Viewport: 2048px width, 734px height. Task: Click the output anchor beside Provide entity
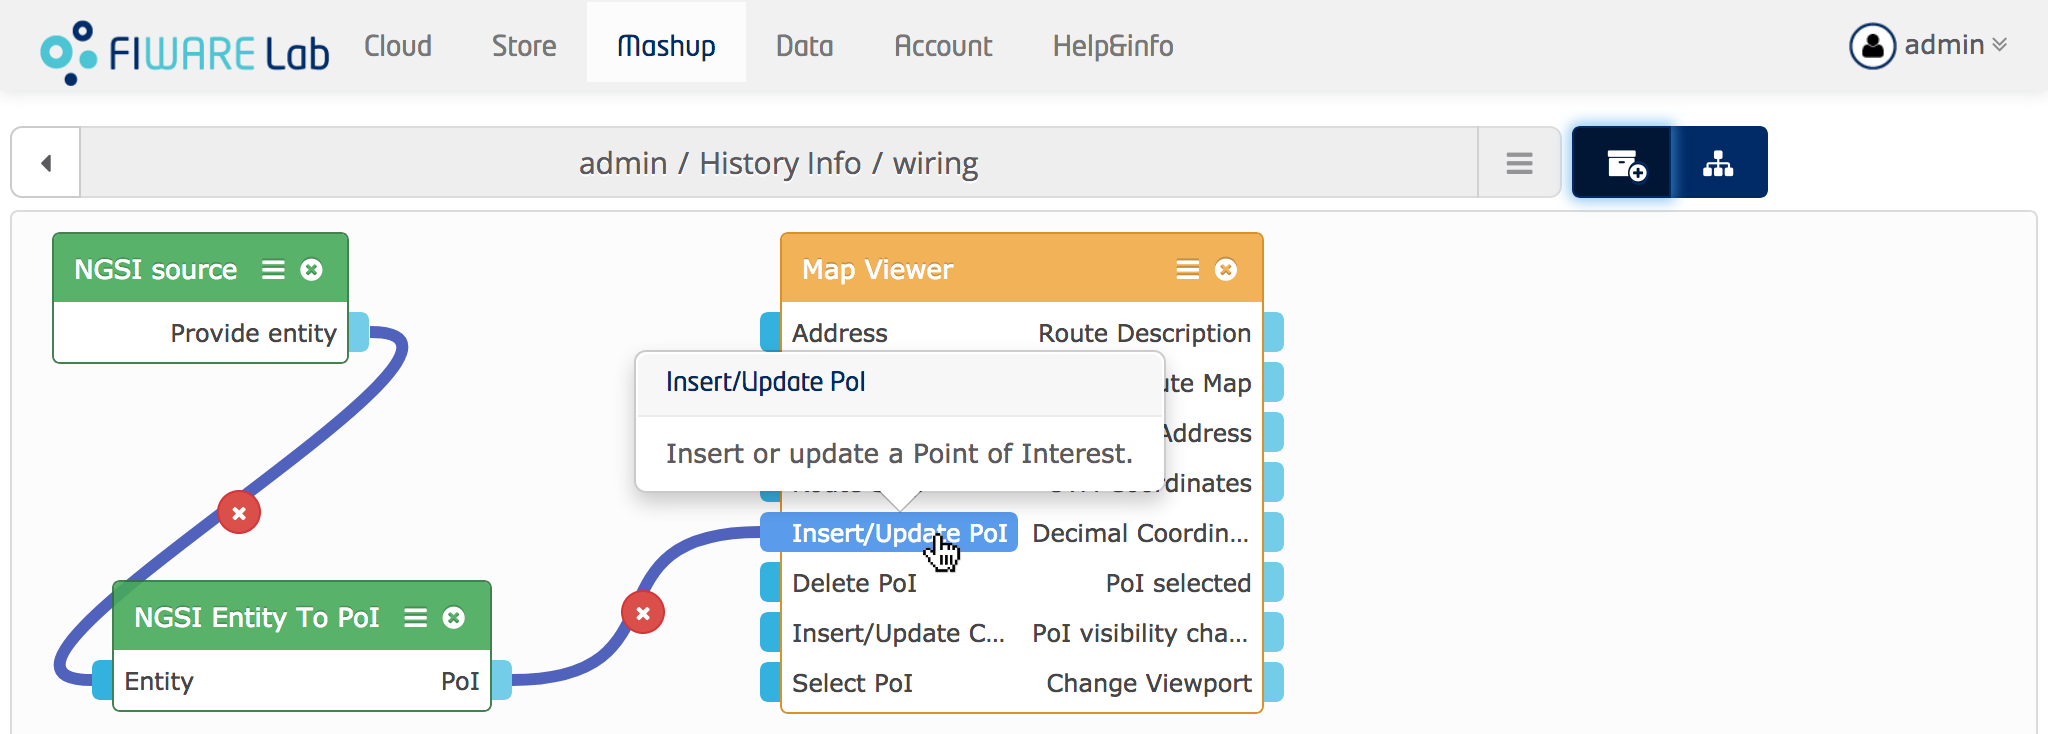pyautogui.click(x=359, y=332)
